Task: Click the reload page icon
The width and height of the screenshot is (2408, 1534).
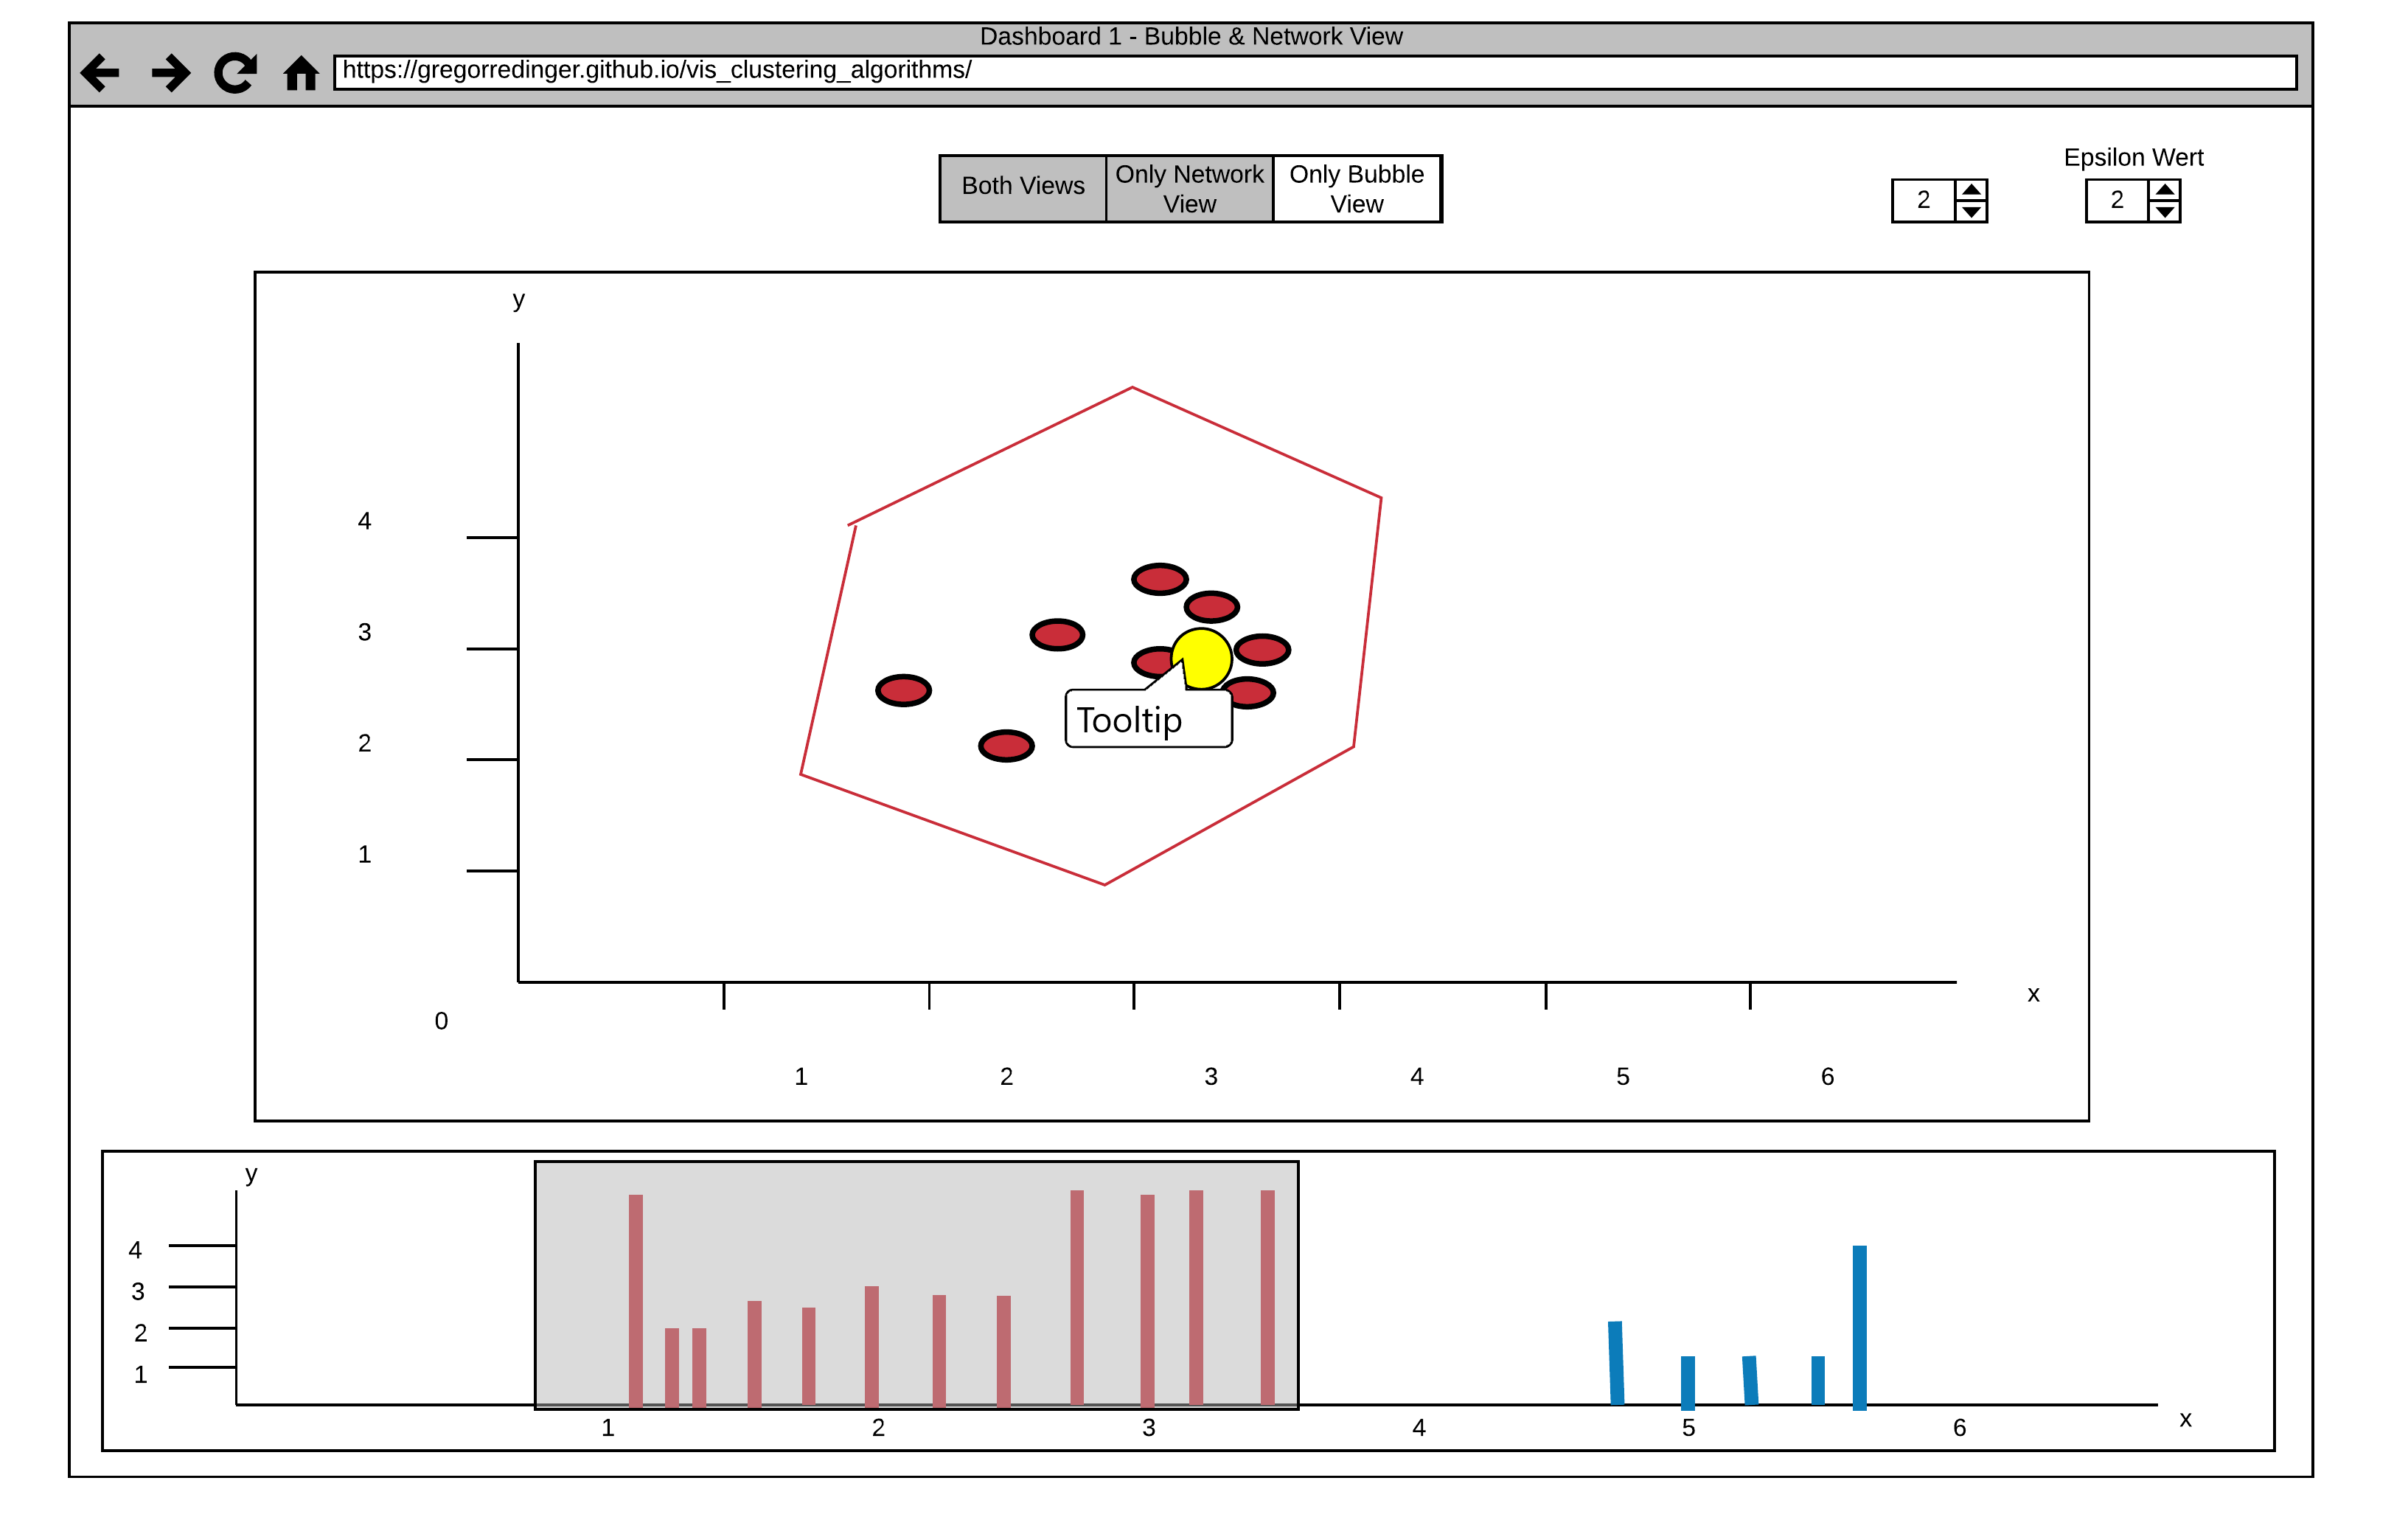Action: point(235,73)
